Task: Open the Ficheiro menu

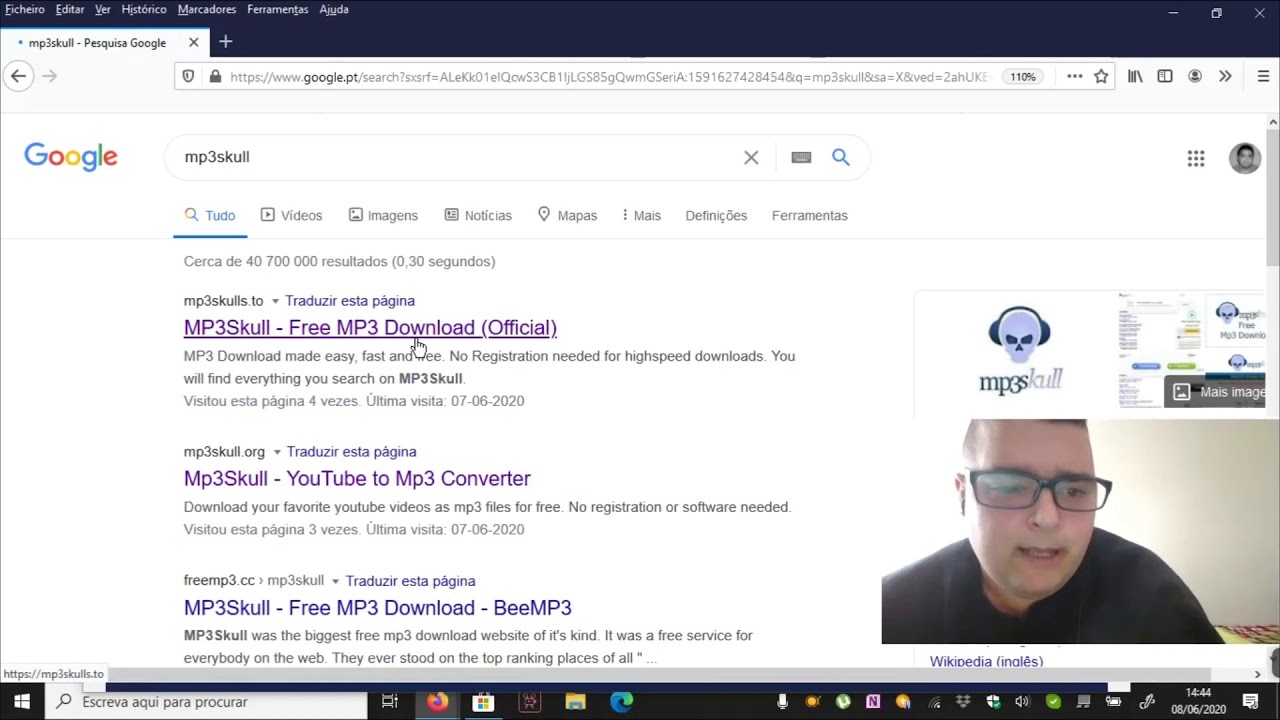Action: point(25,9)
